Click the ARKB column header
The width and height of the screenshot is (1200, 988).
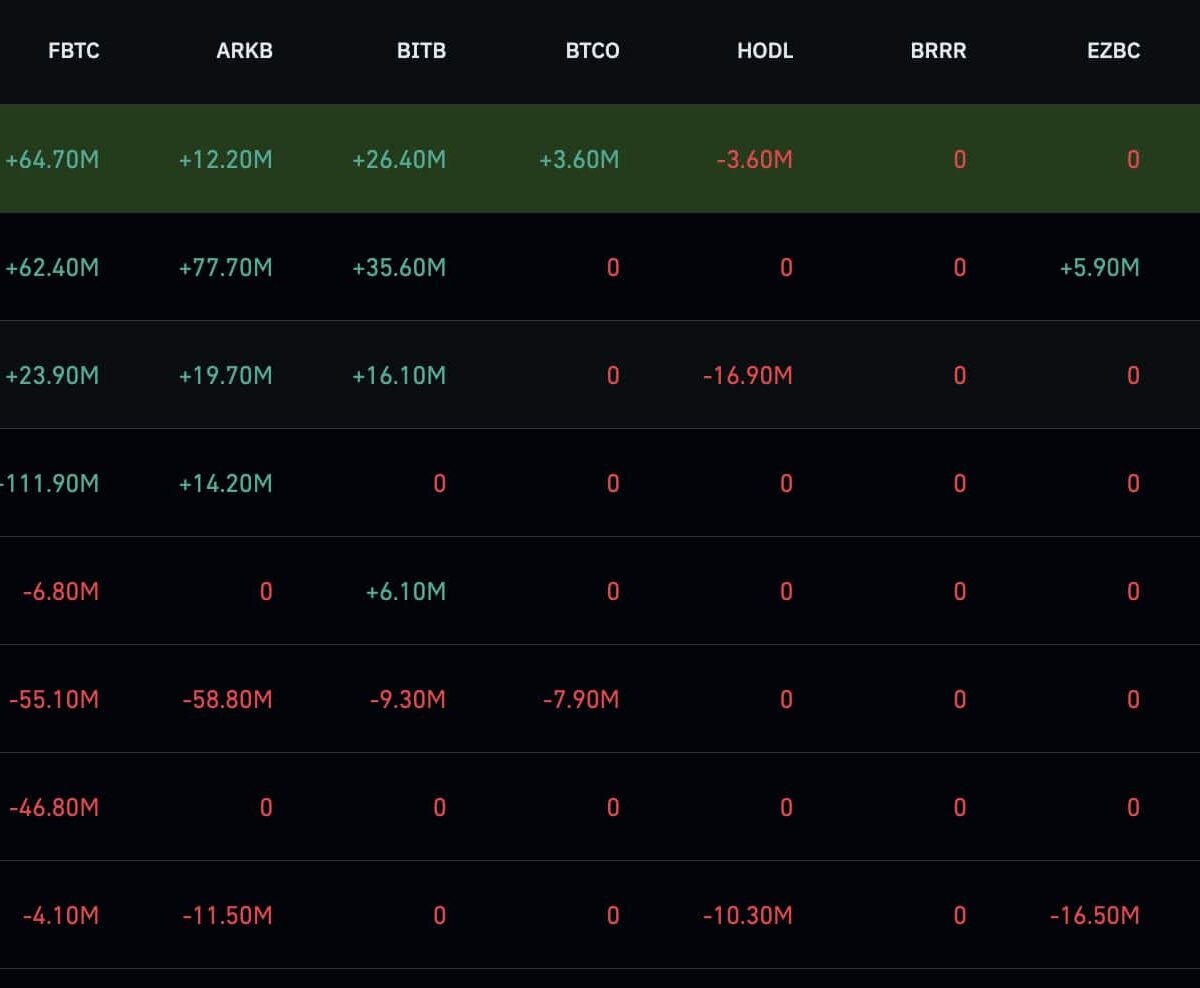244,51
